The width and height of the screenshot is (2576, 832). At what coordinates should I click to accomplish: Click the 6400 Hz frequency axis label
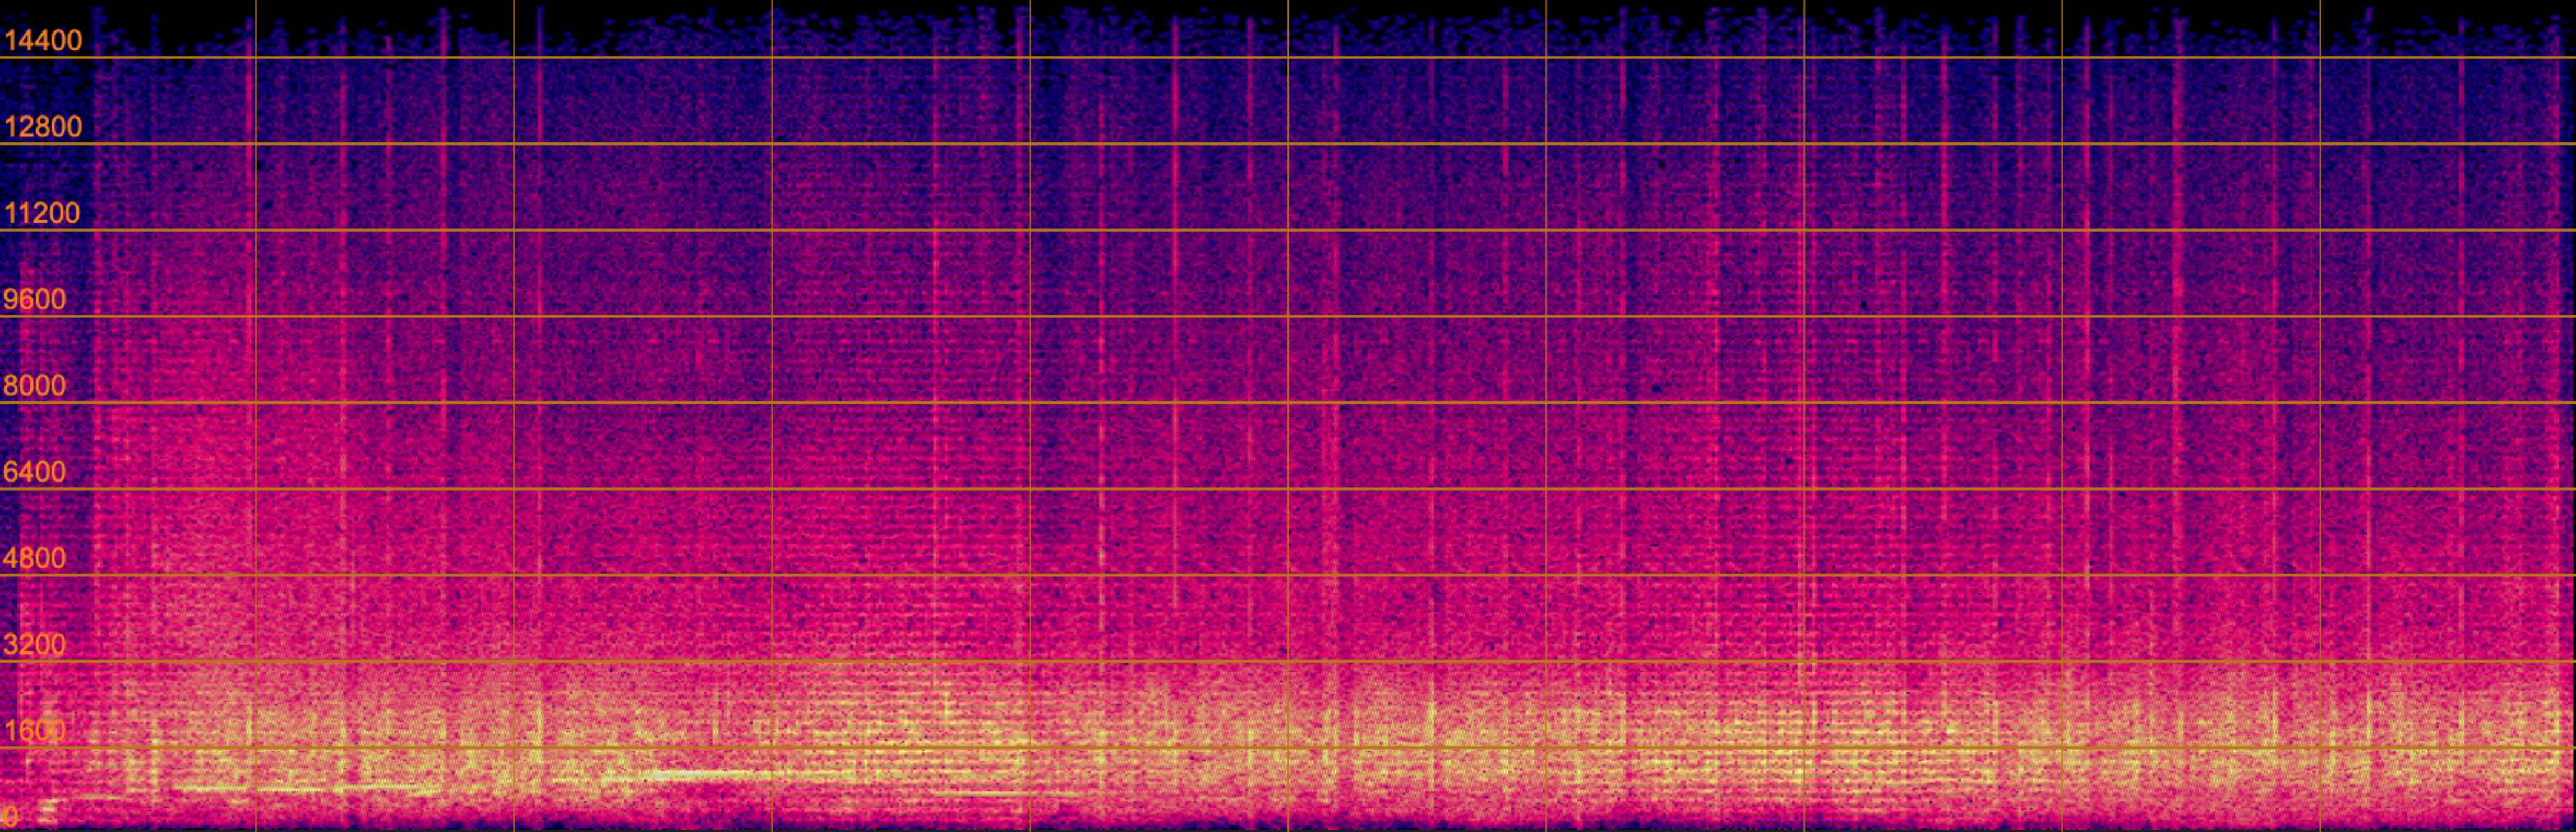pos(34,471)
